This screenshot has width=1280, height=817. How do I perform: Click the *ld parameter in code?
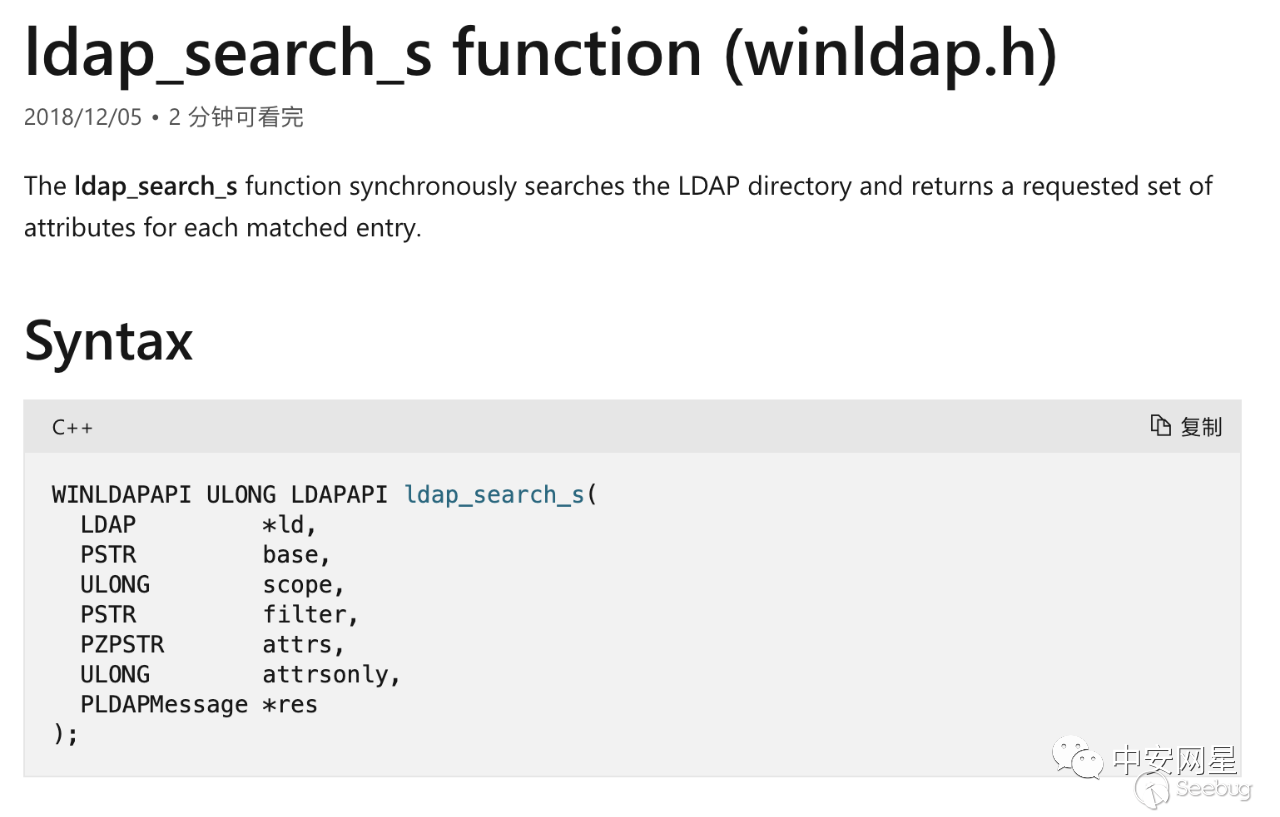[x=289, y=524]
